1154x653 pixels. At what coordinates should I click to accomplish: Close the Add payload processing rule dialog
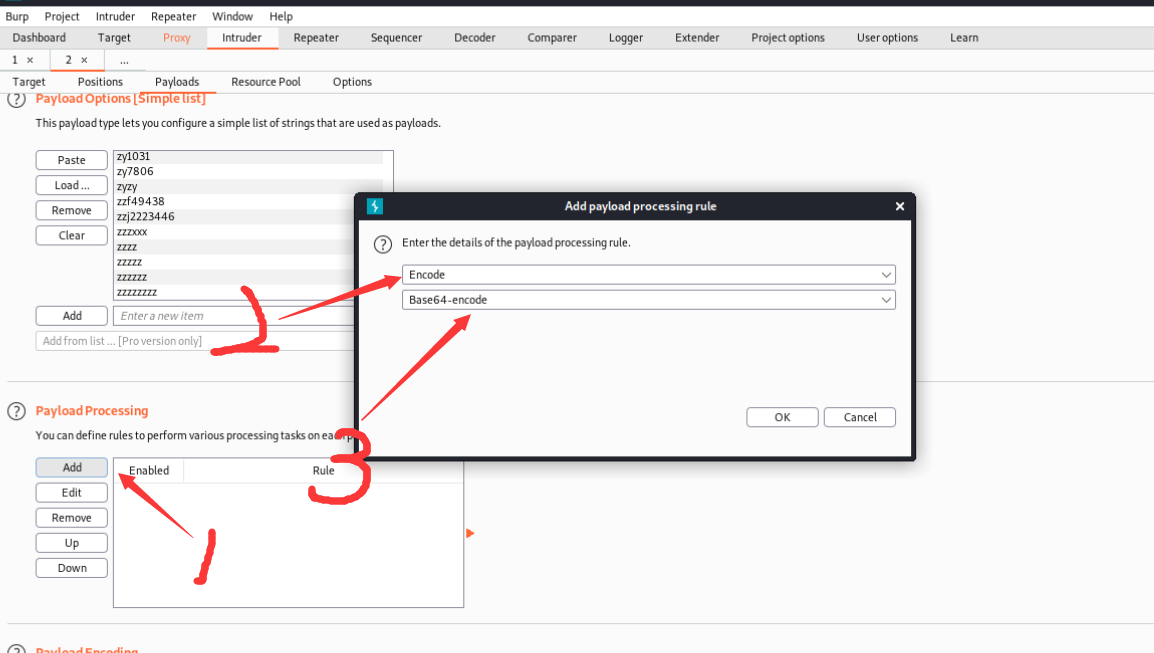(x=899, y=206)
